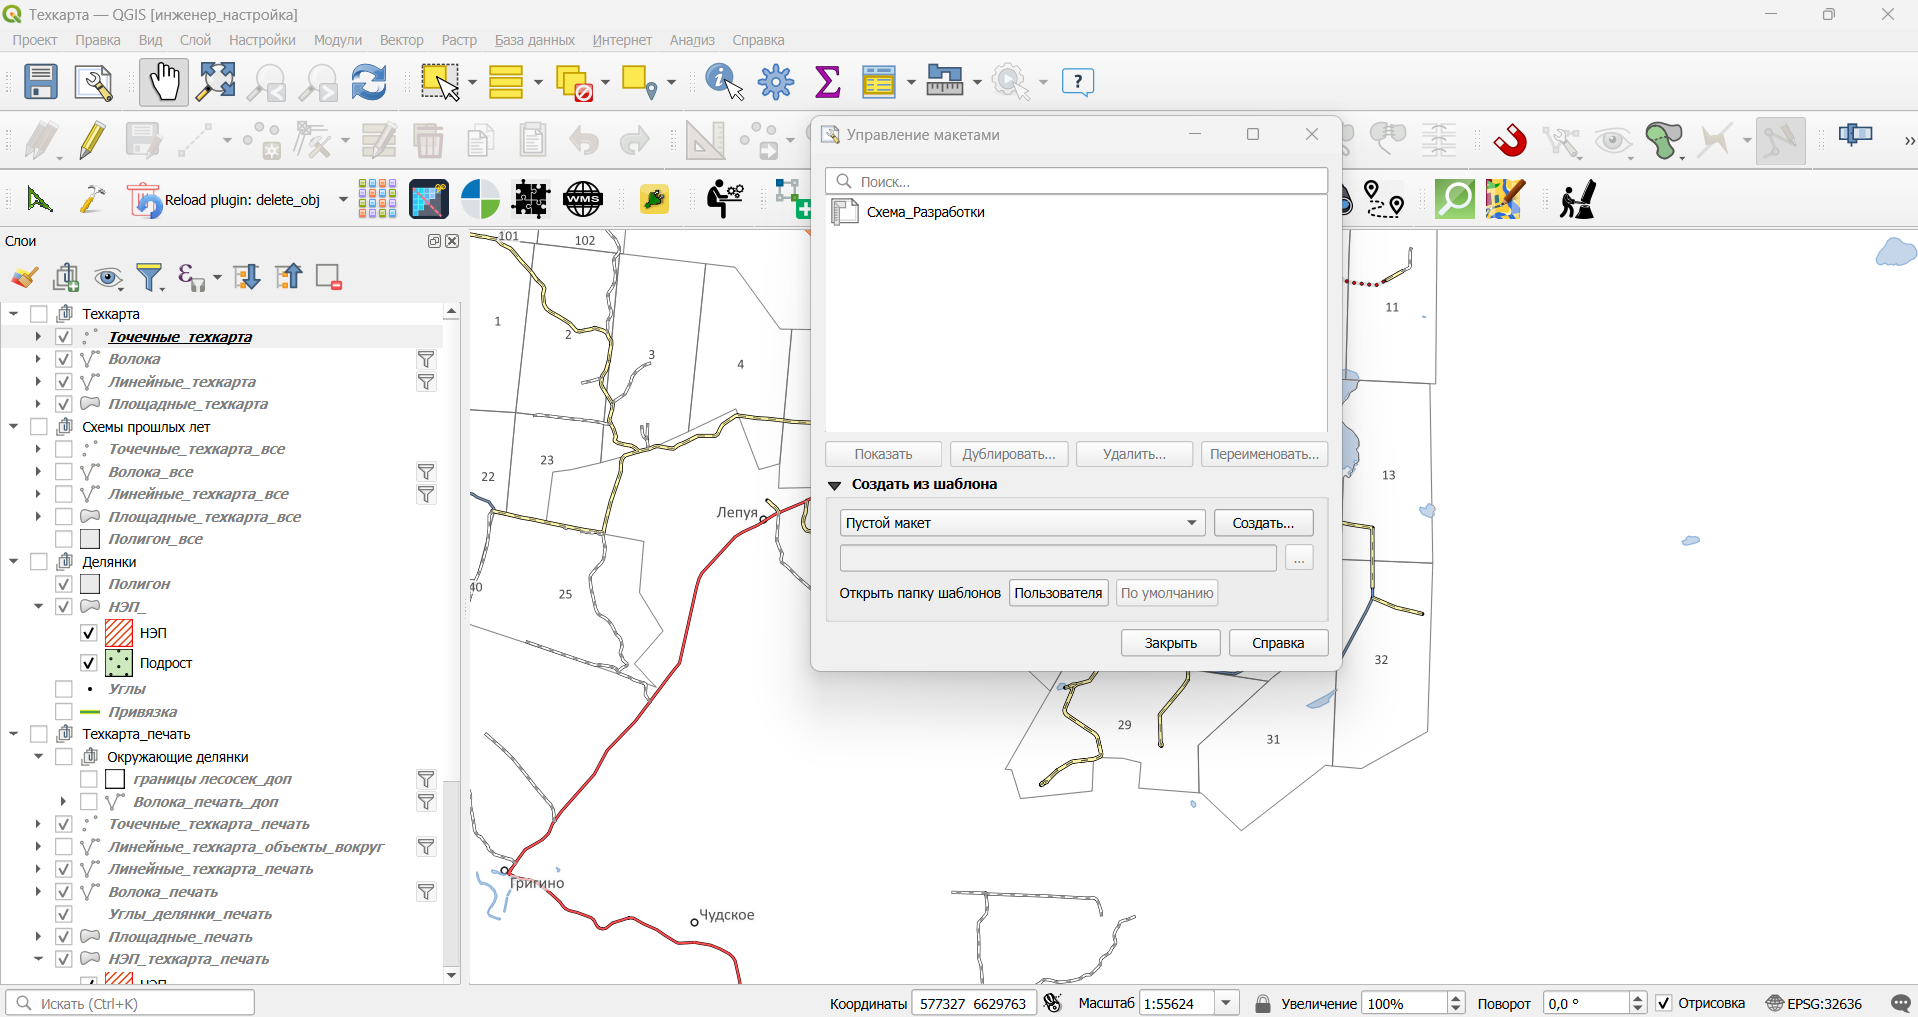Select the Pan Map hand tool
The height and width of the screenshot is (1017, 1918).
163,82
